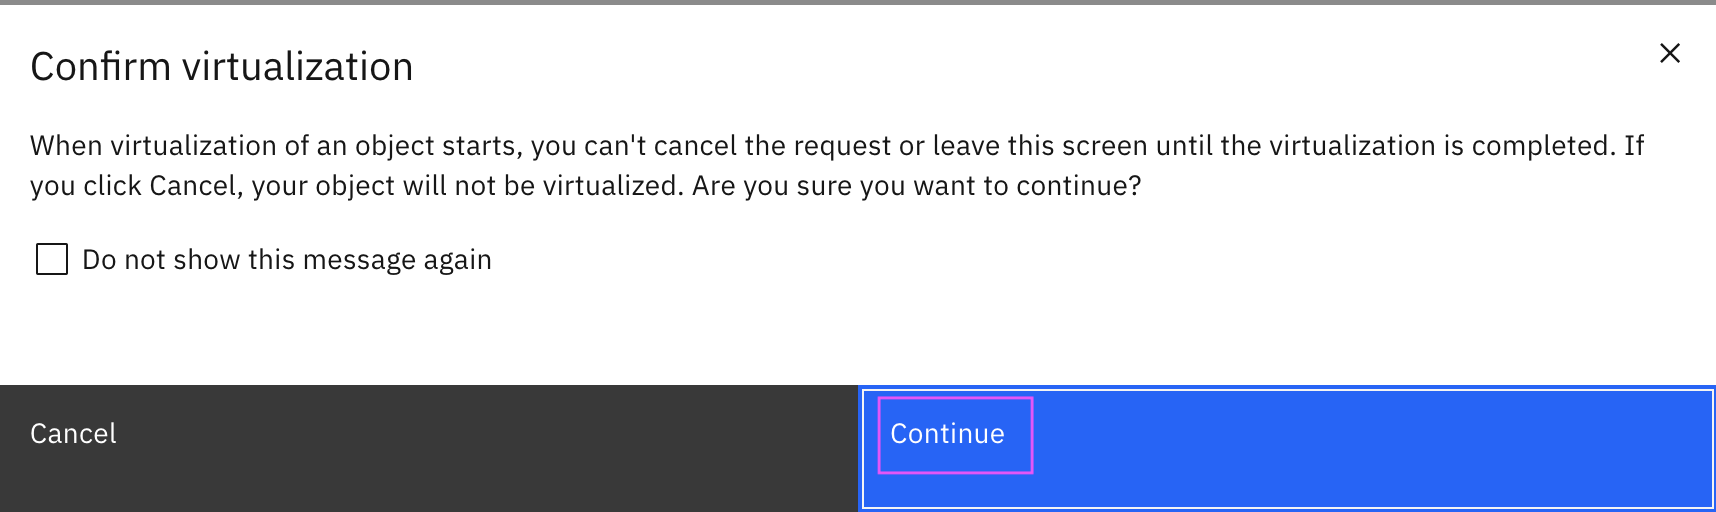This screenshot has height=512, width=1716.
Task: Click the "Cancel" text in the dark footer
Action: 73,434
